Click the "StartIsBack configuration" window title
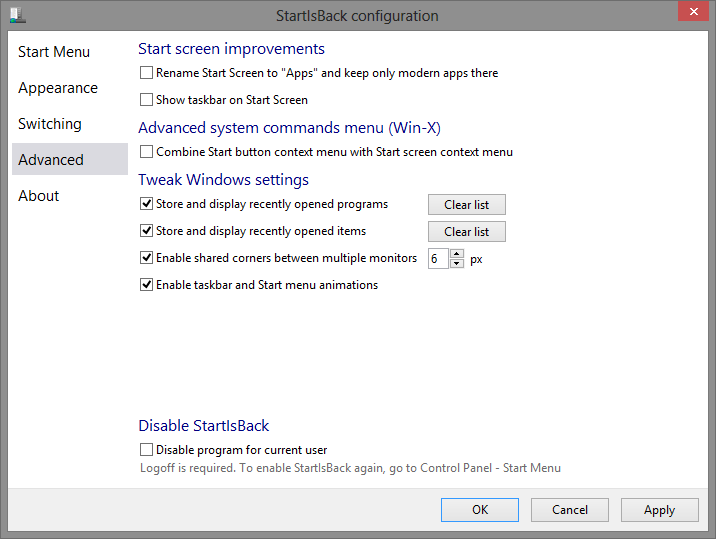 coord(357,16)
